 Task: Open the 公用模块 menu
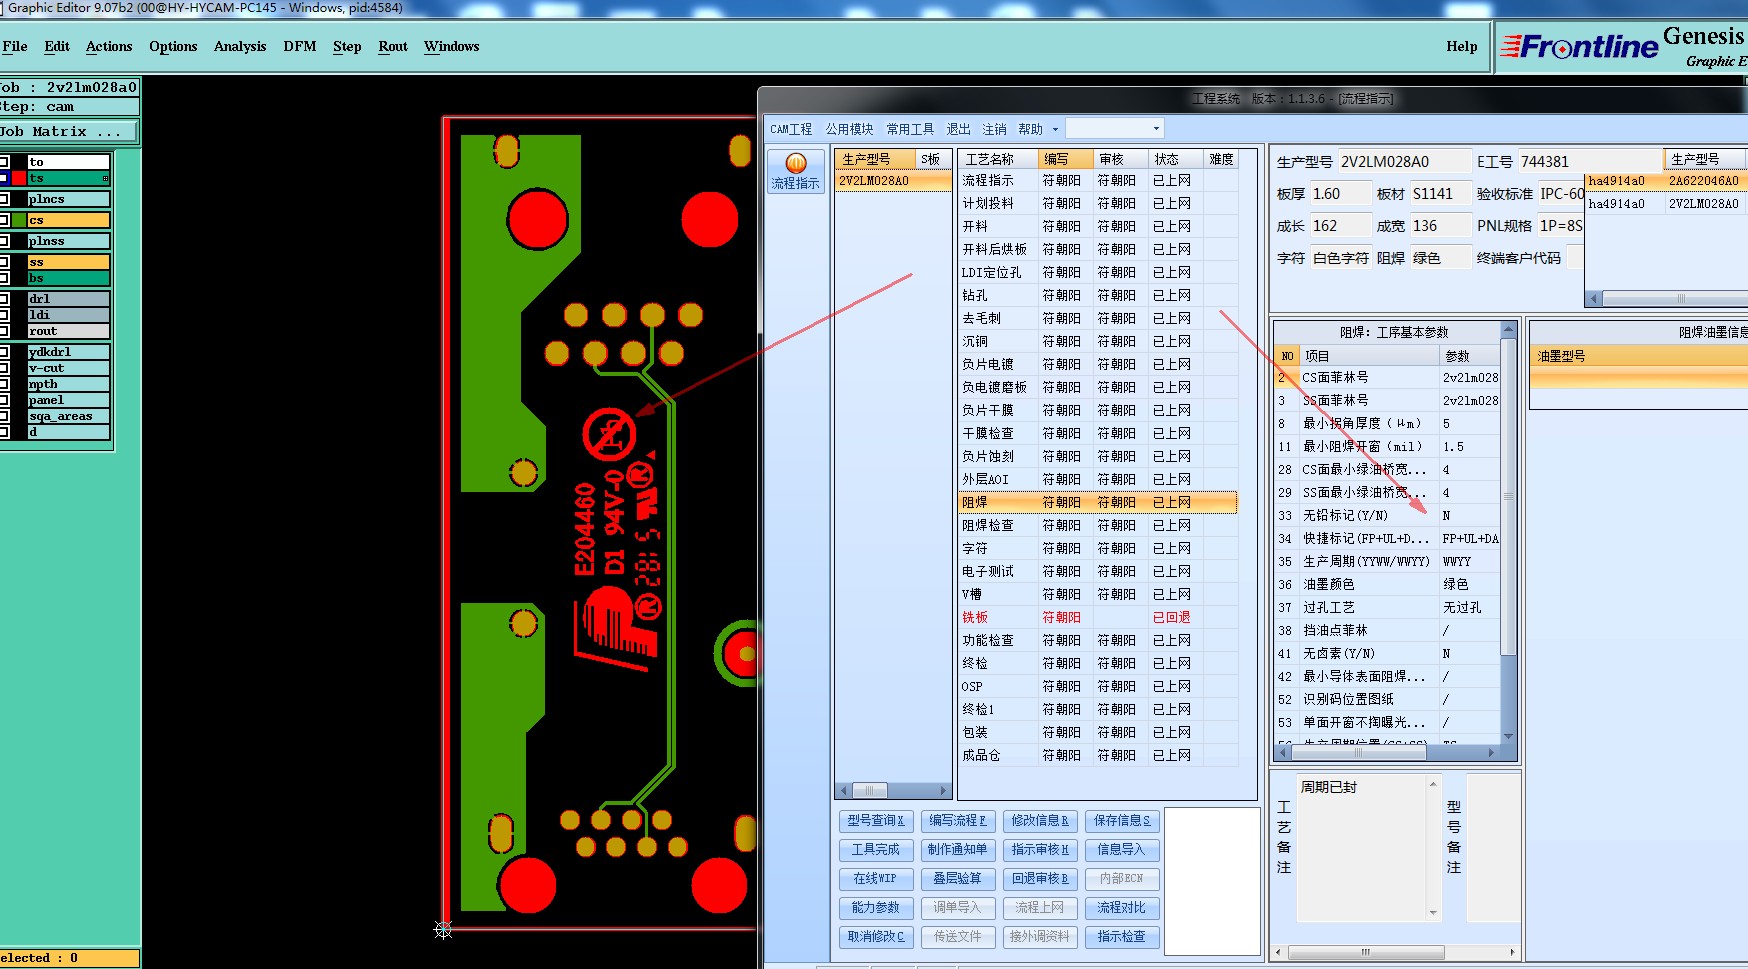pyautogui.click(x=850, y=129)
